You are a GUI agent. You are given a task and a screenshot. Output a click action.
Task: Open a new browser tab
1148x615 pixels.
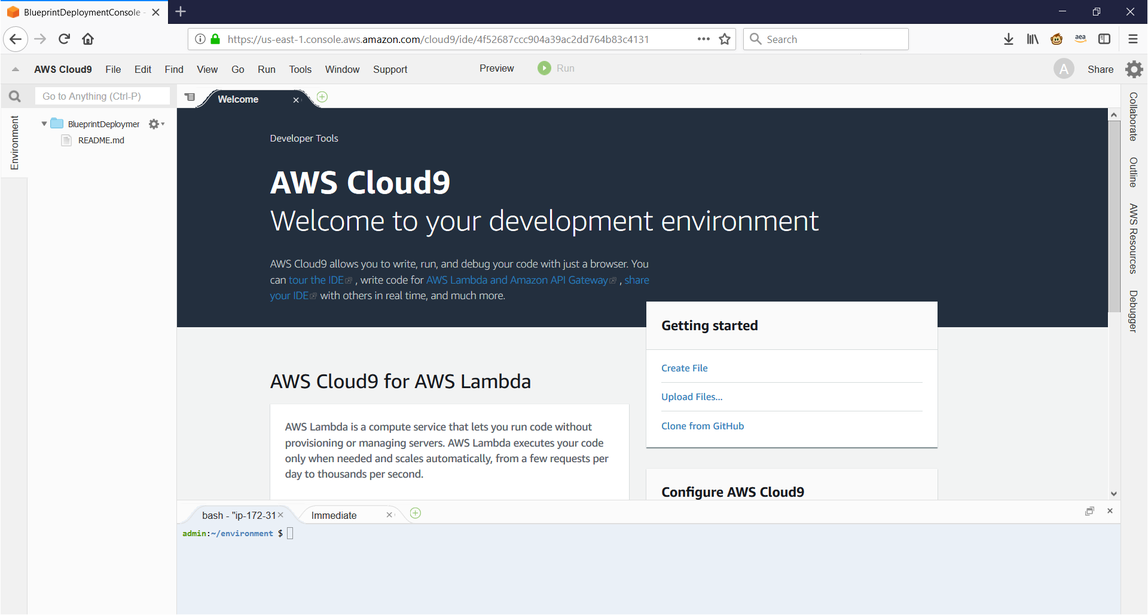pyautogui.click(x=180, y=12)
